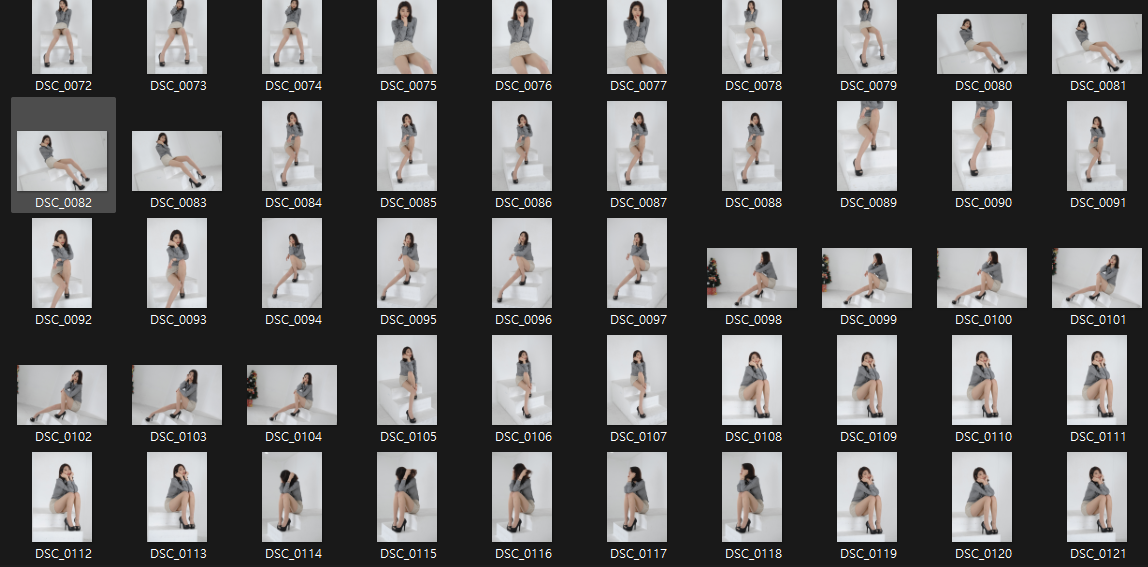The image size is (1148, 567).
Task: Pick the DSC_0079 image thumbnail
Action: click(867, 37)
